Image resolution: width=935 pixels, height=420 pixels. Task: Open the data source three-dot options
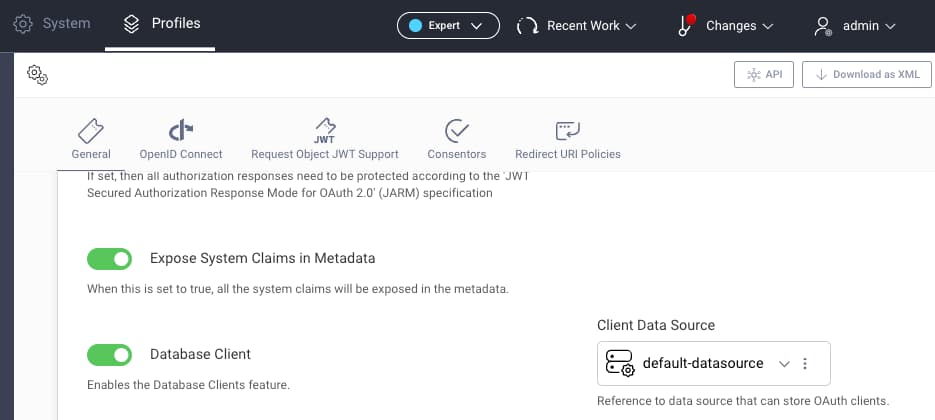point(805,364)
